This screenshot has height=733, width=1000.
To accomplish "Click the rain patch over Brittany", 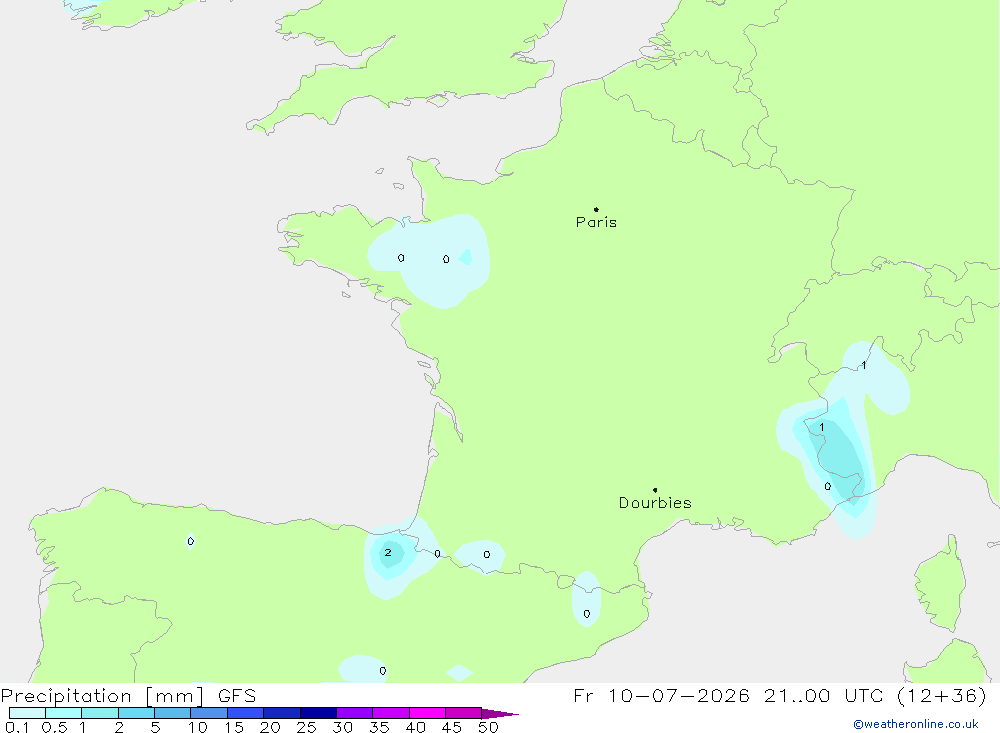I will click(429, 261).
